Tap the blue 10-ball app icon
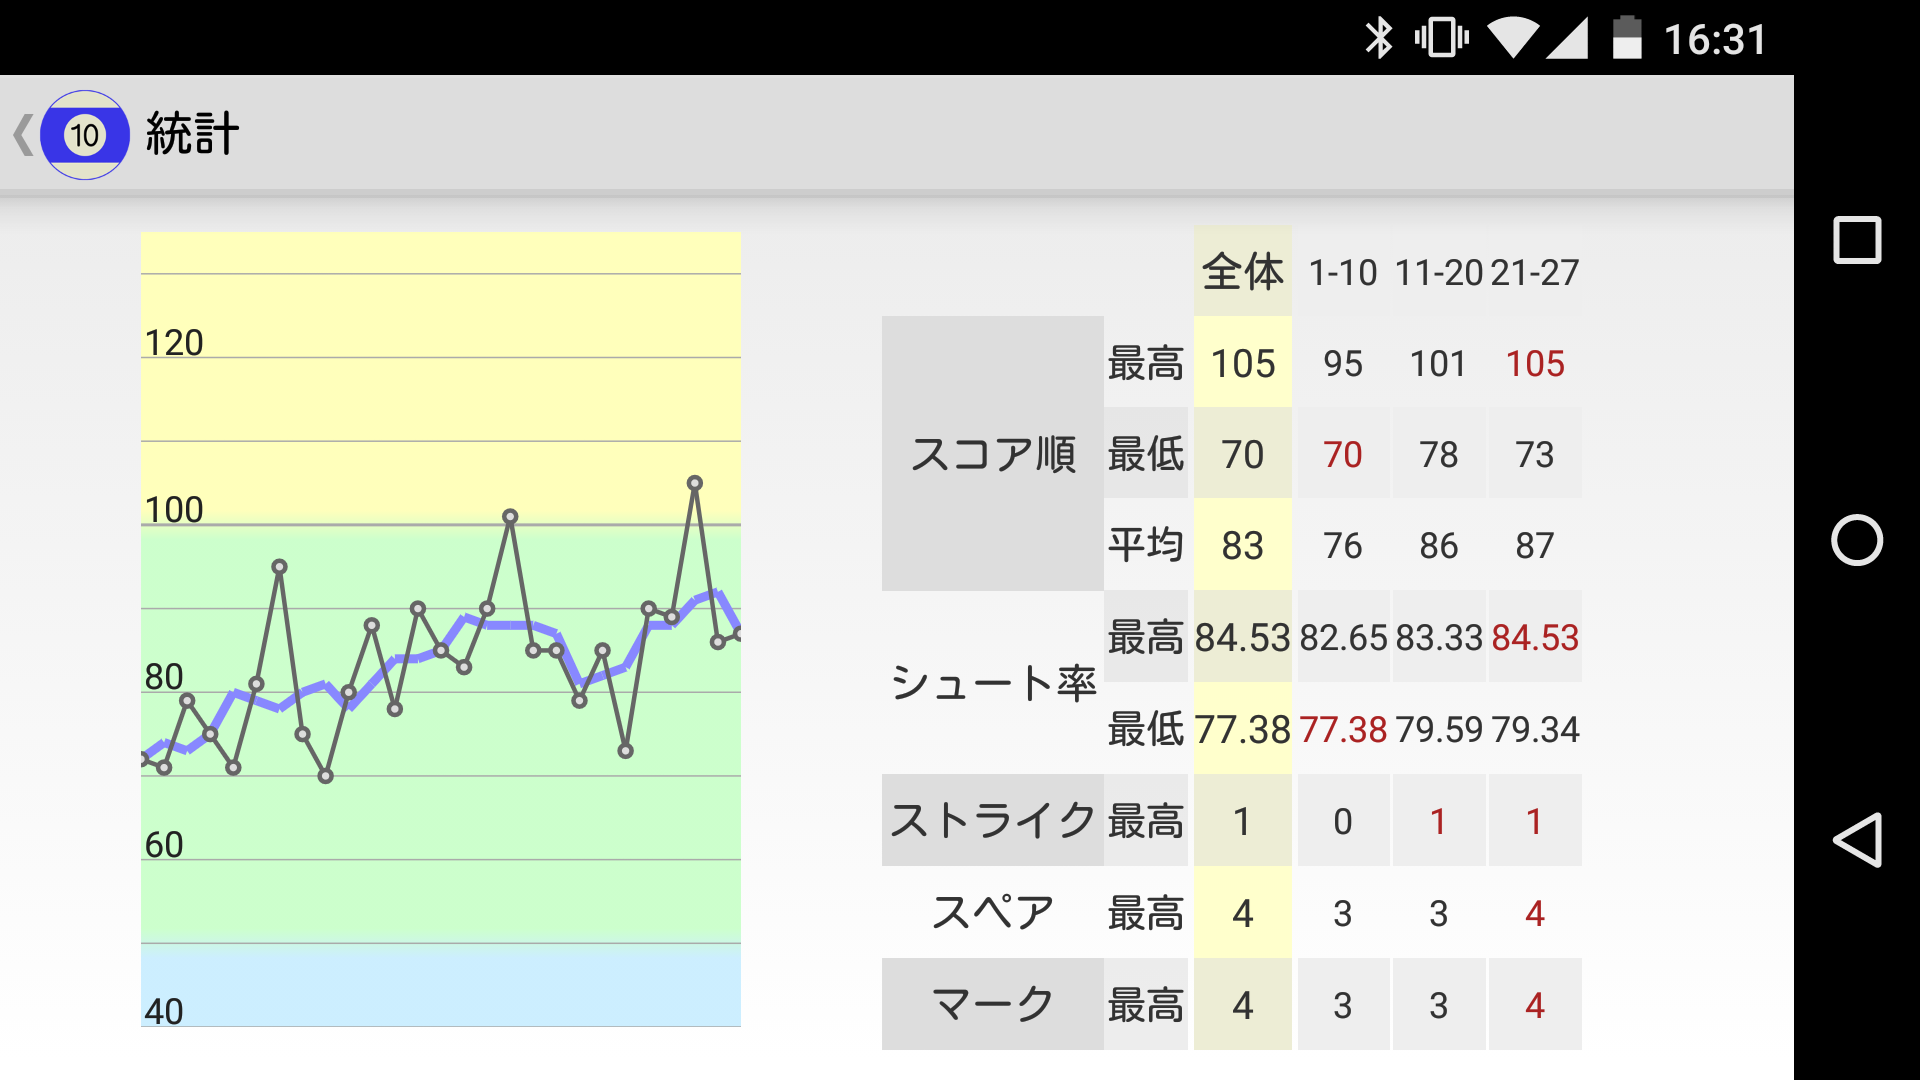This screenshot has width=1920, height=1080. [85, 135]
